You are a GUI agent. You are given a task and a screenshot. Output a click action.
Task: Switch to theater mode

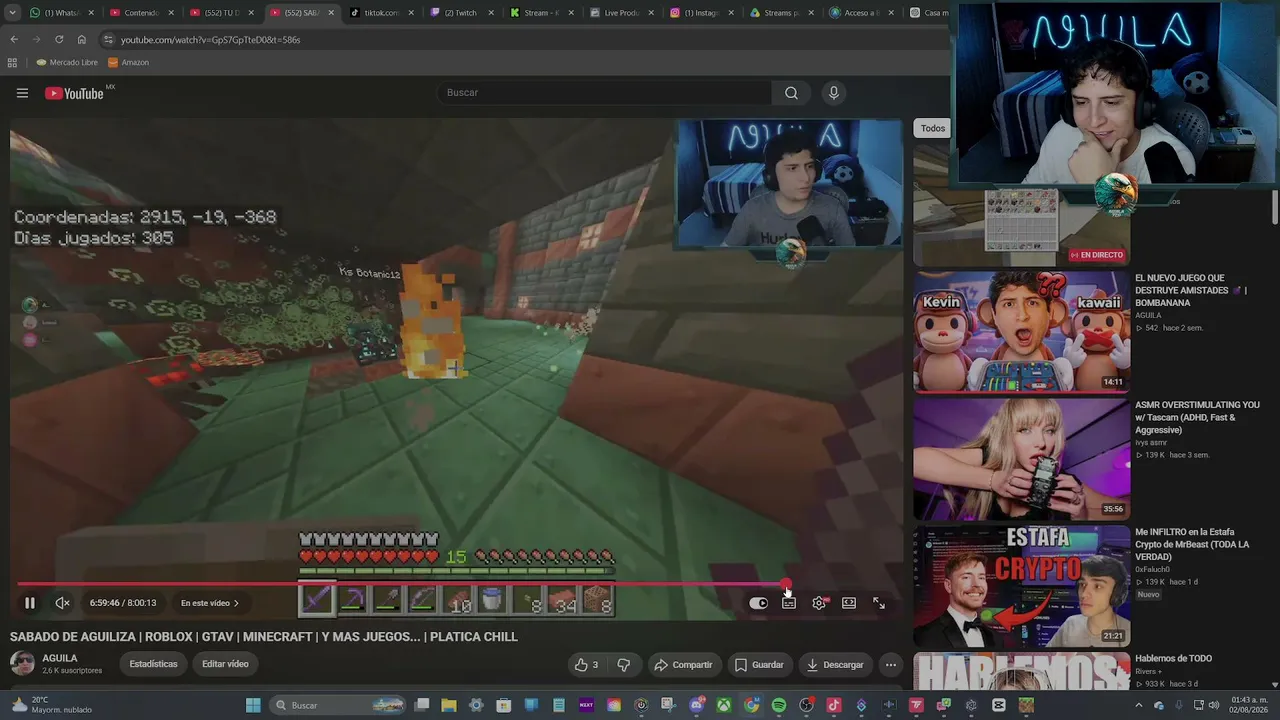coord(849,603)
